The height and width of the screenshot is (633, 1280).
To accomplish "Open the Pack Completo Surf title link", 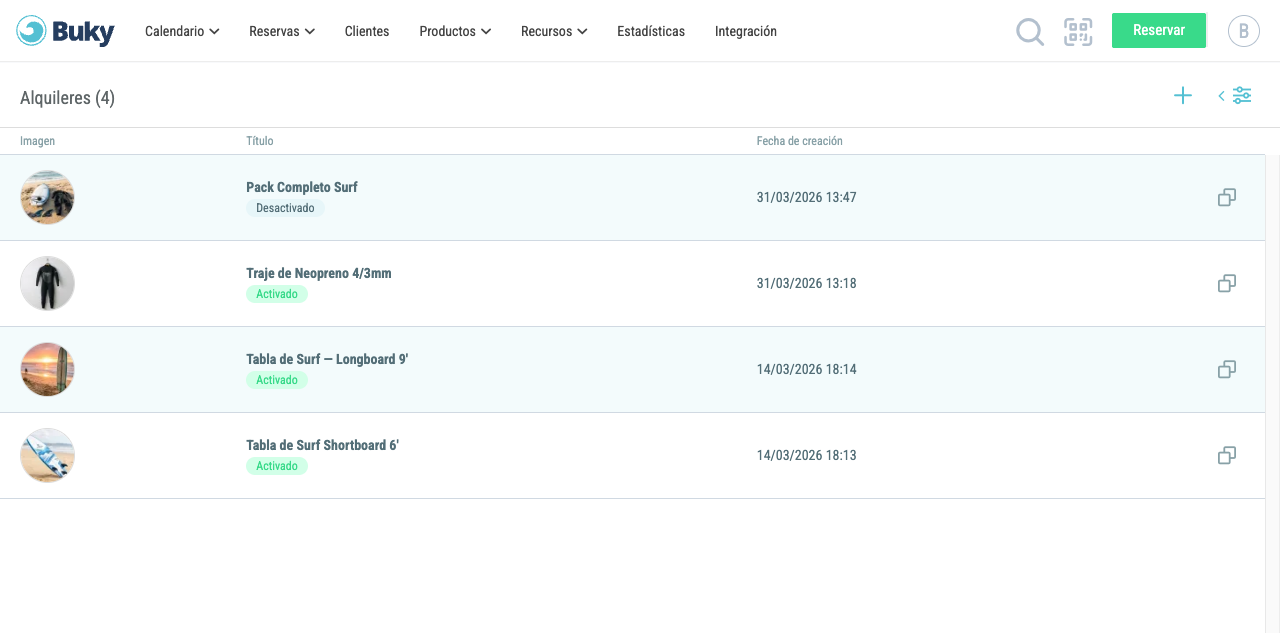I will point(302,187).
